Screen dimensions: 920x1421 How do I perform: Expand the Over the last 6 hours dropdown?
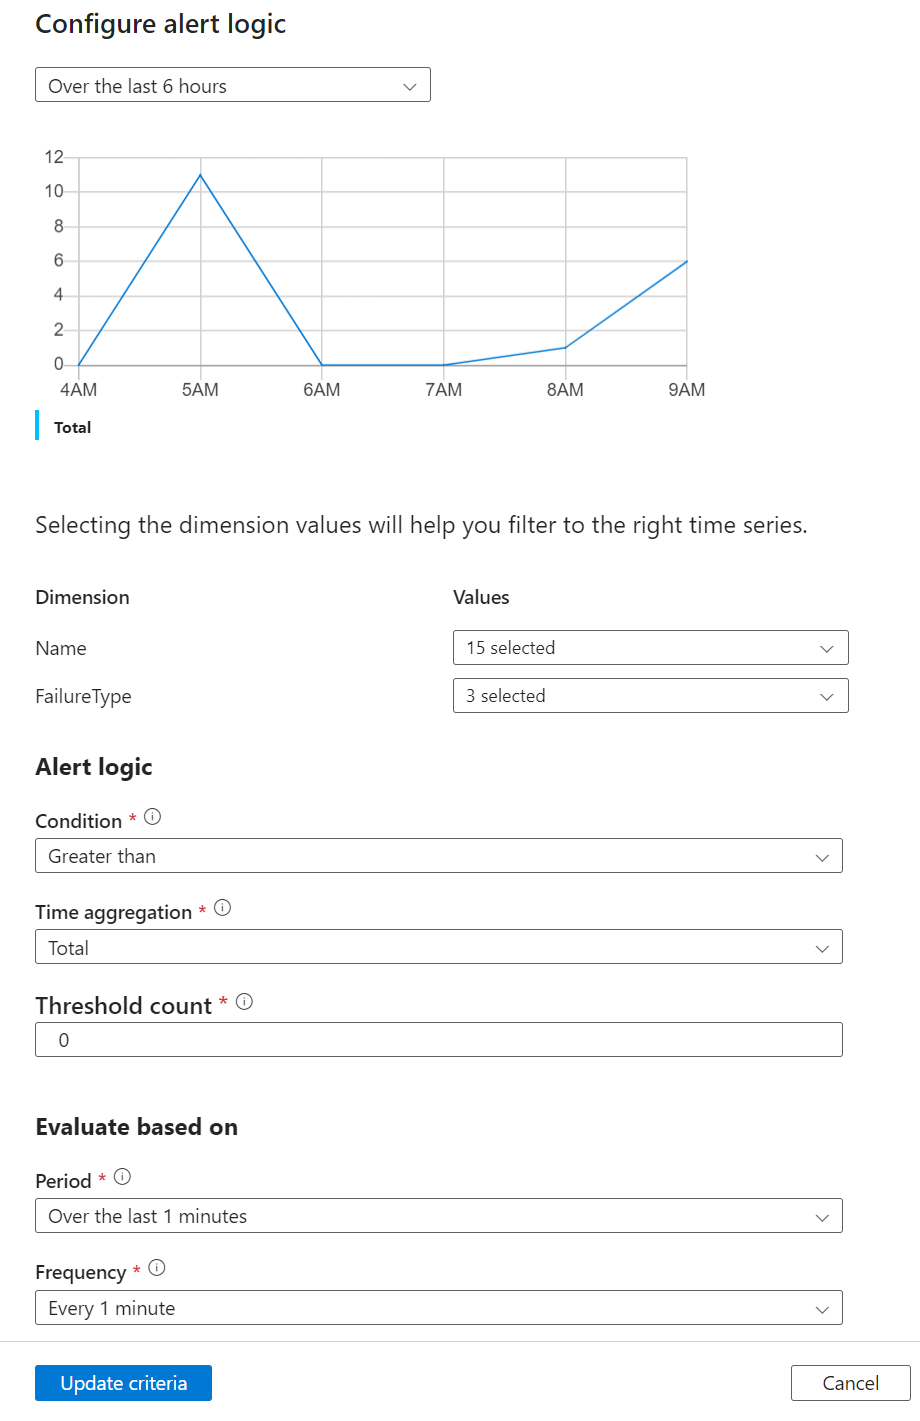tap(232, 86)
